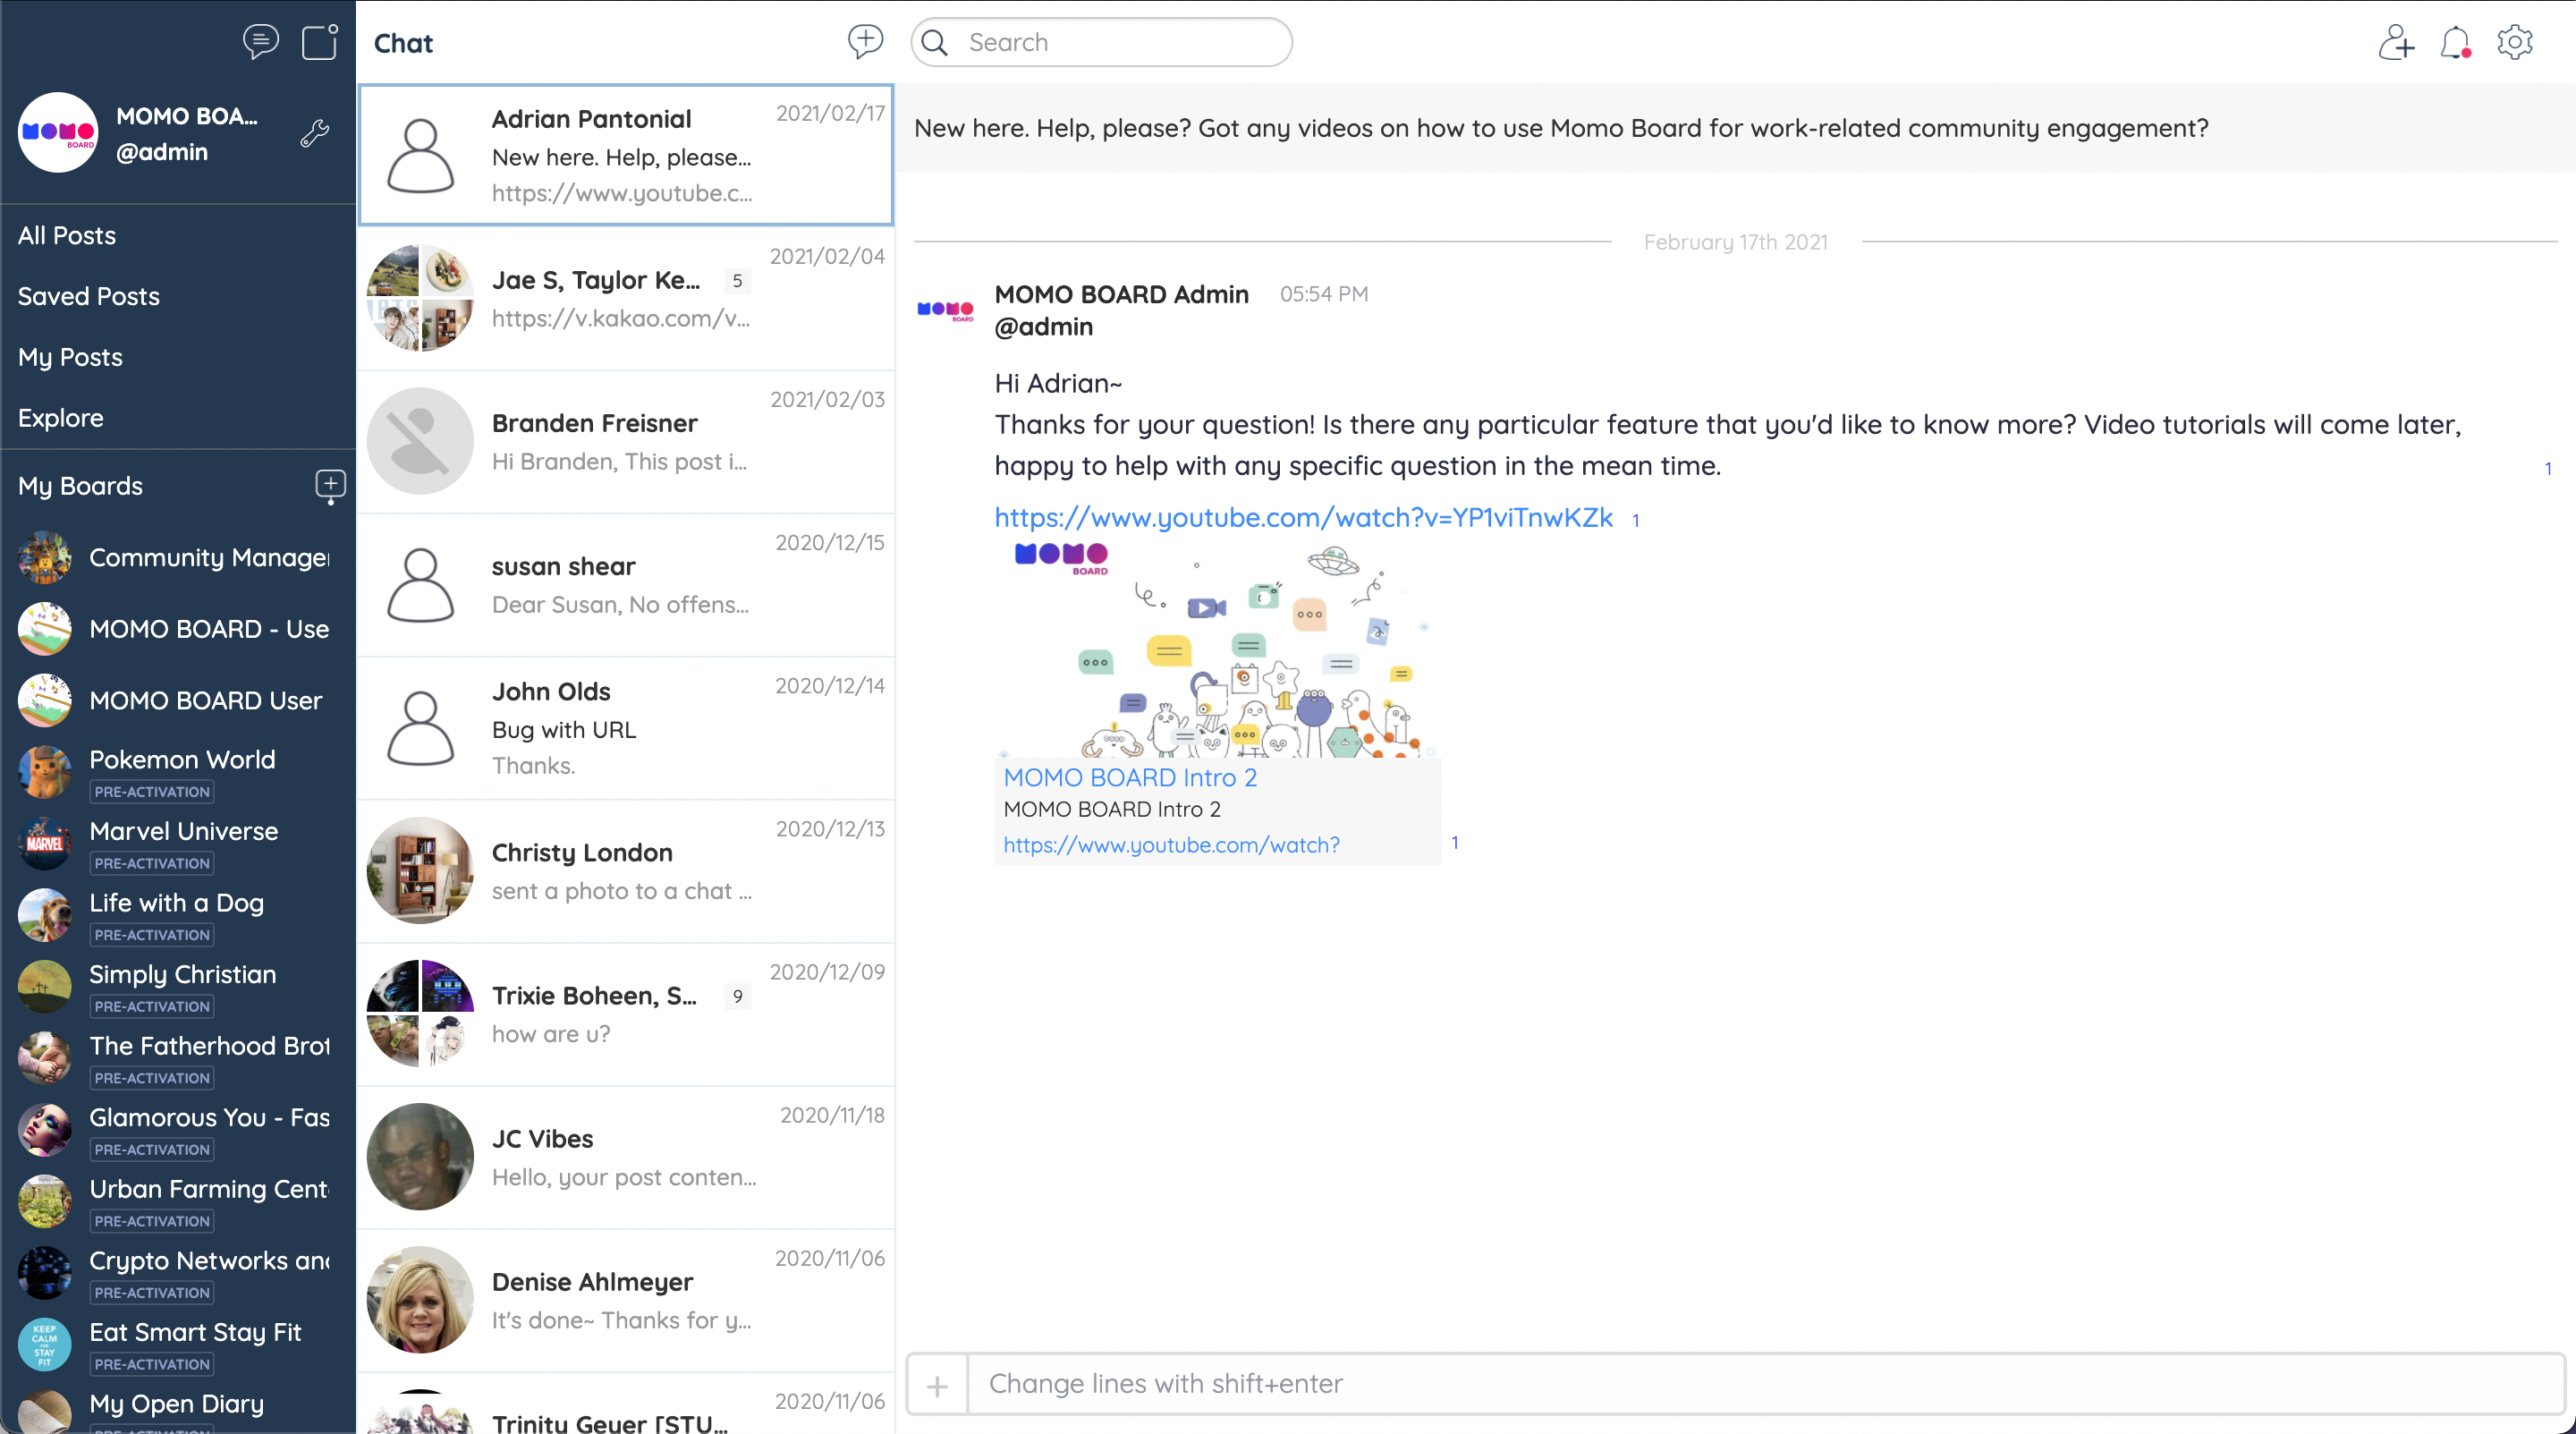
Task: Invite a member with the add-person icon
Action: [2396, 42]
